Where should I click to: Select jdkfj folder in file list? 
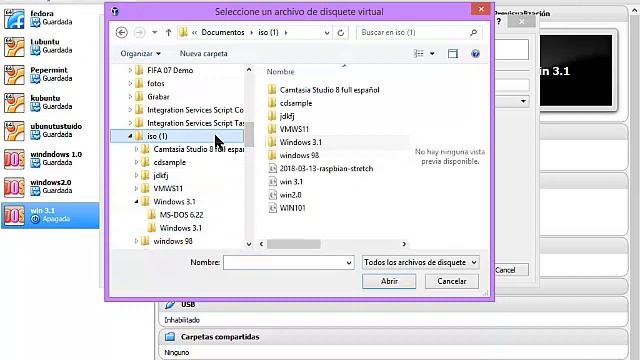click(x=287, y=116)
